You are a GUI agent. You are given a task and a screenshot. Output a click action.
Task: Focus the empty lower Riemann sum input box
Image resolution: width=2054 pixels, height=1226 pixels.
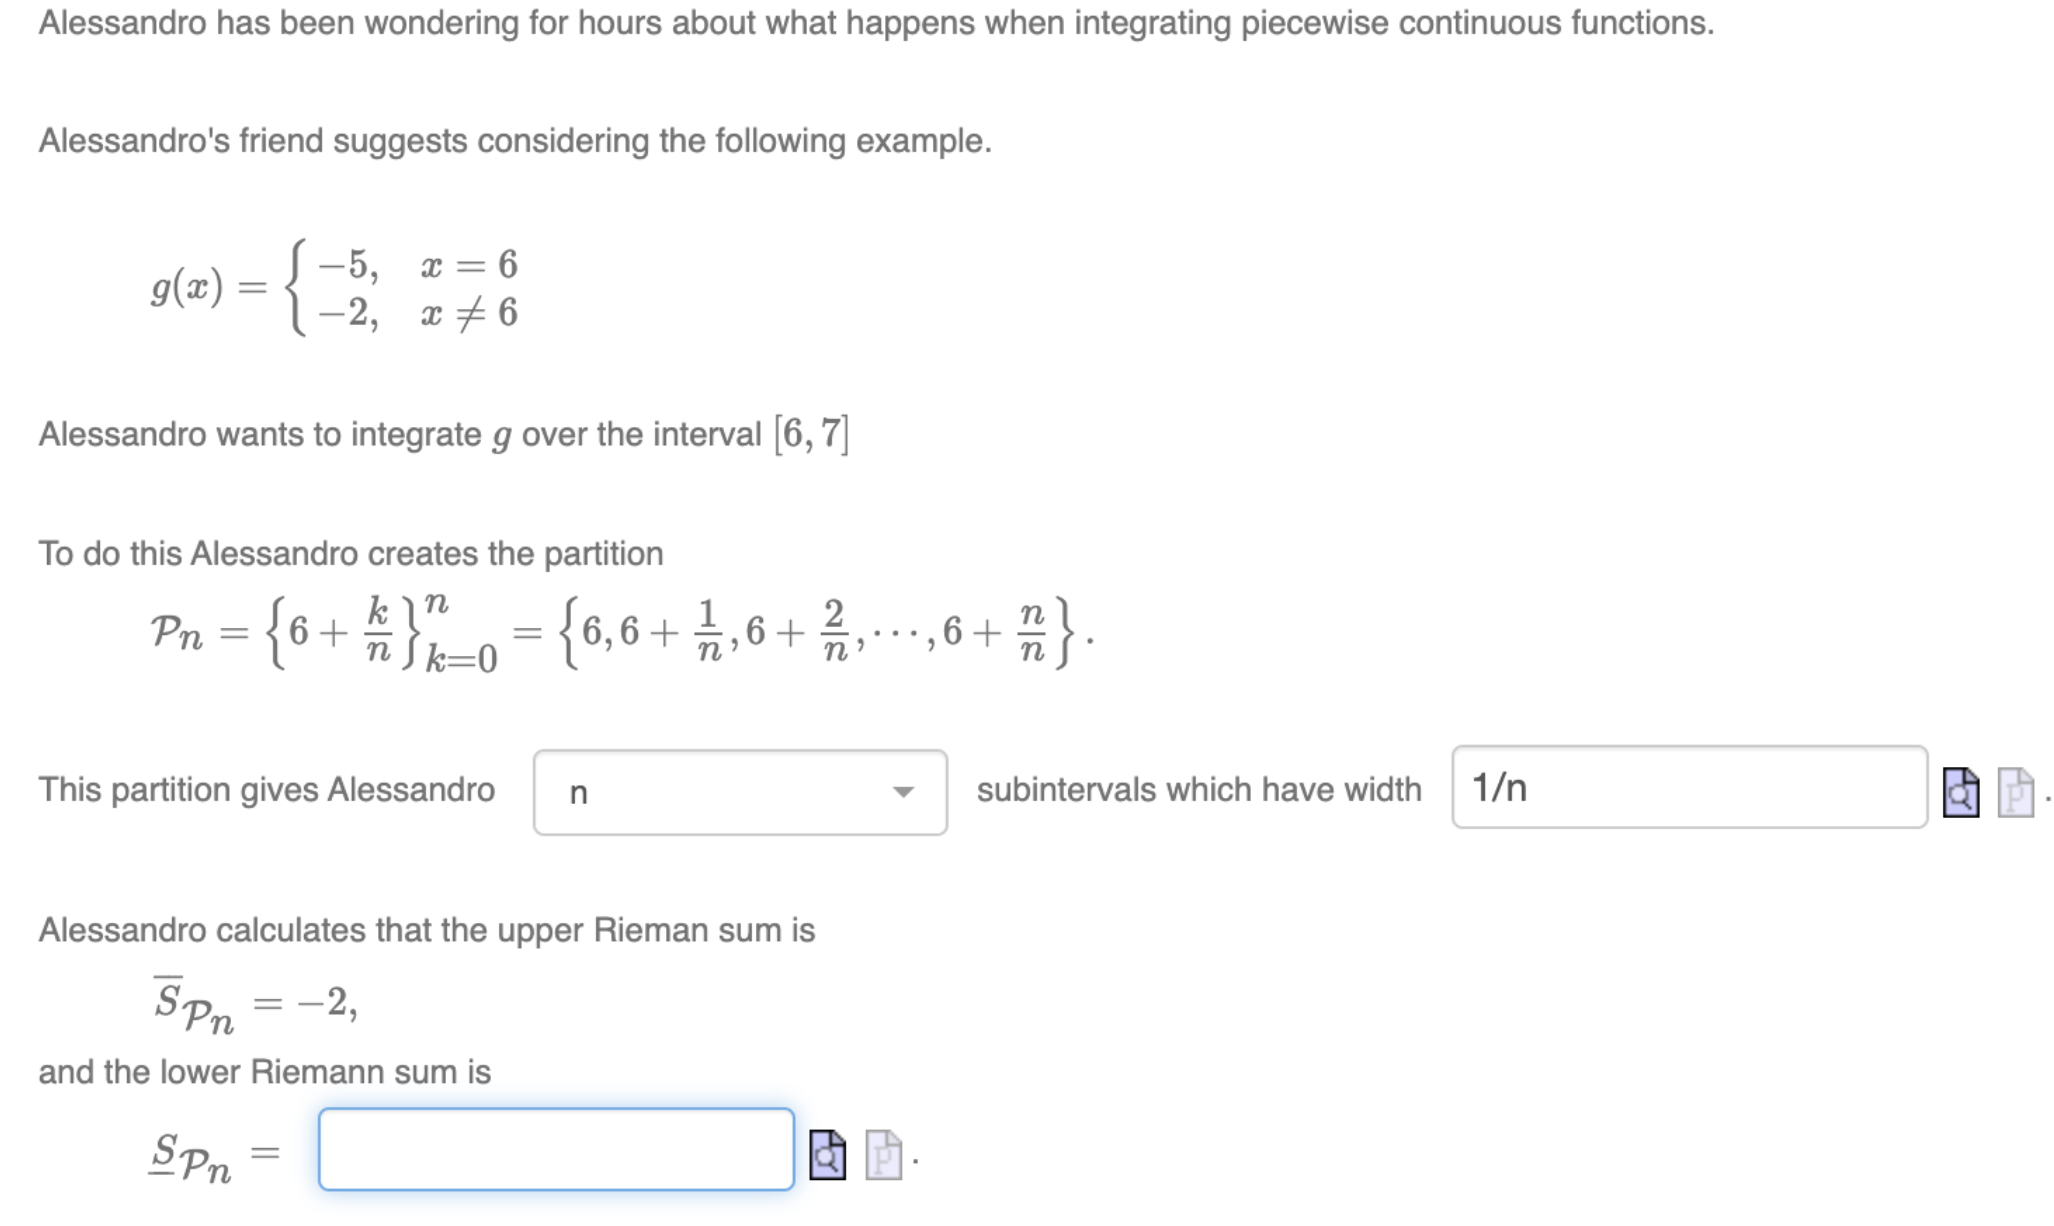556,1149
